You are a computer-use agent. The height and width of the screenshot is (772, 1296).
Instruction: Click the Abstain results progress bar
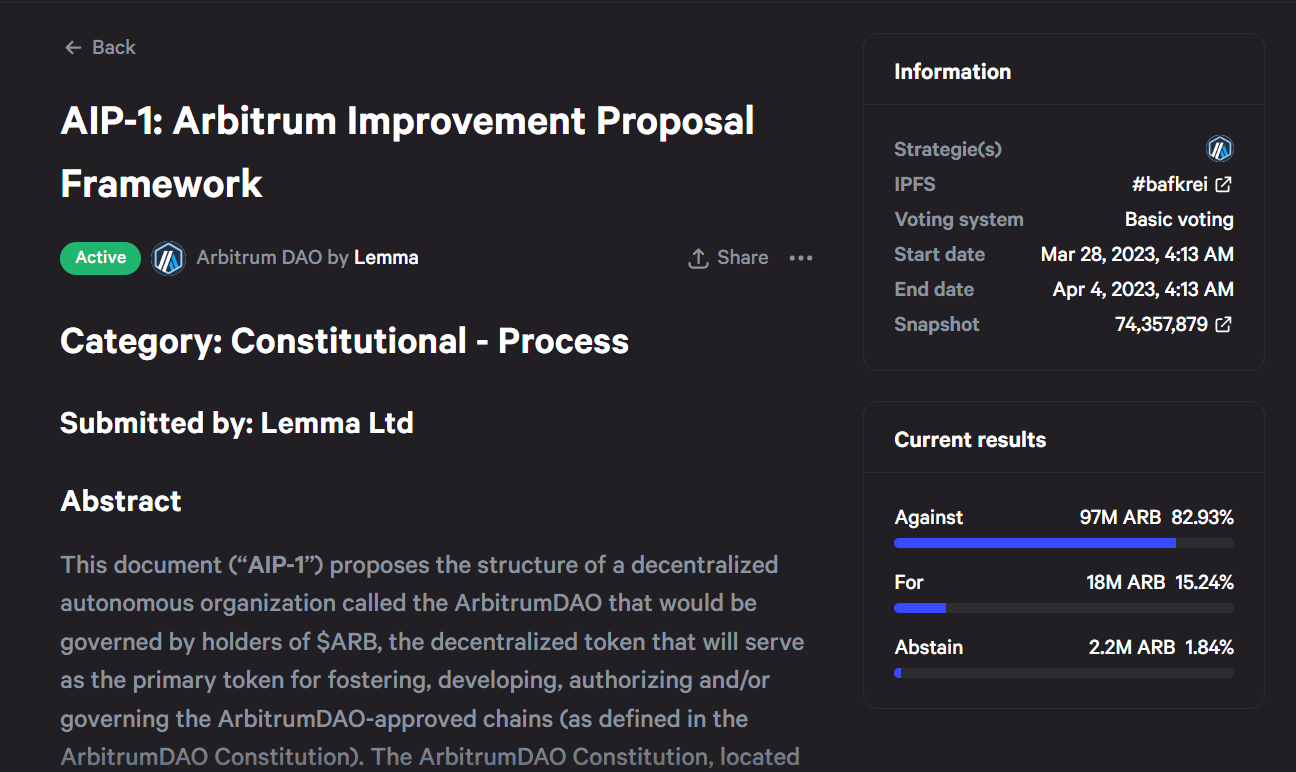coord(1064,673)
